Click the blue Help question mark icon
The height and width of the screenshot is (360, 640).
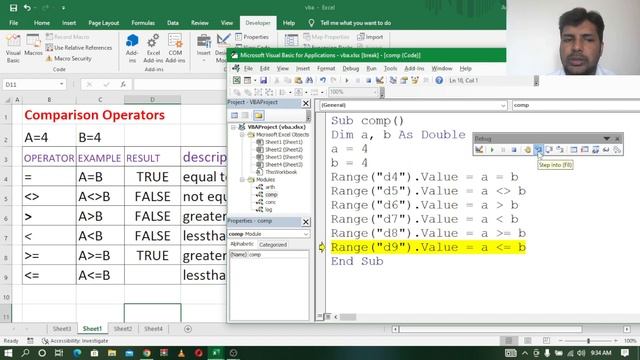click(x=439, y=80)
